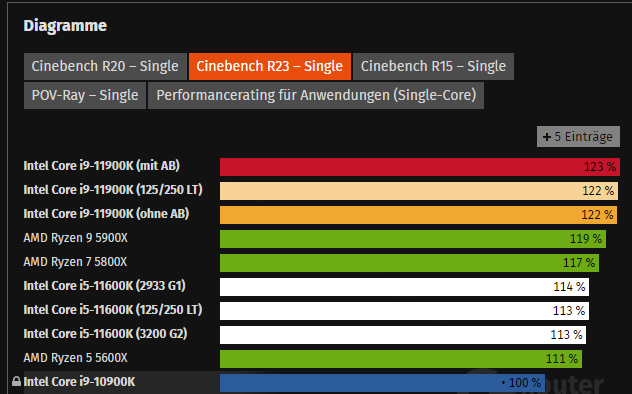Click the 113 % bar of i5-11600K (3200 G2)

pos(403,335)
